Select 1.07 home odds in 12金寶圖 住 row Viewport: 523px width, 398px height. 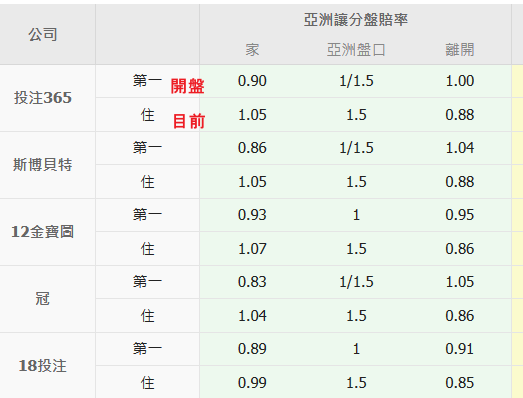coord(252,249)
